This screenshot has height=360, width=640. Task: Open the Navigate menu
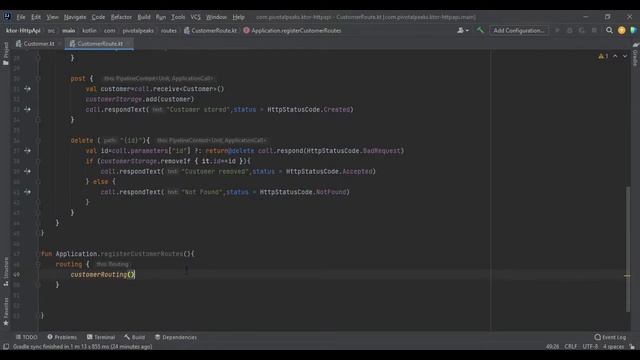click(75, 17)
